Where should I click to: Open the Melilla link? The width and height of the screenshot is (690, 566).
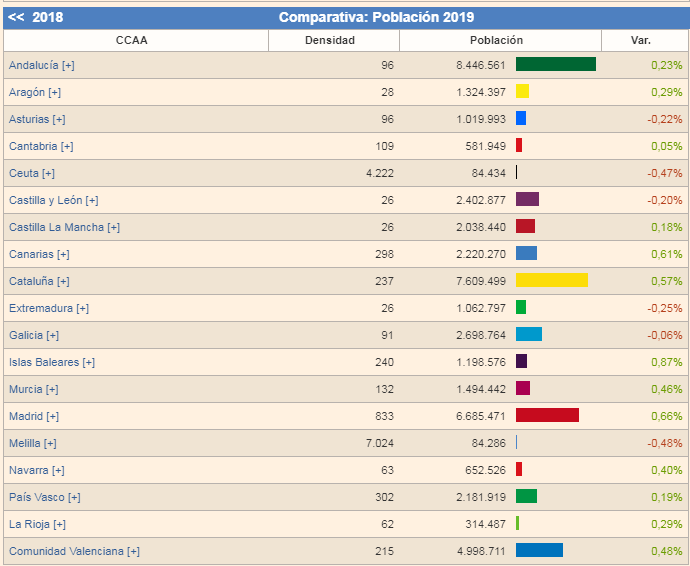[24, 443]
